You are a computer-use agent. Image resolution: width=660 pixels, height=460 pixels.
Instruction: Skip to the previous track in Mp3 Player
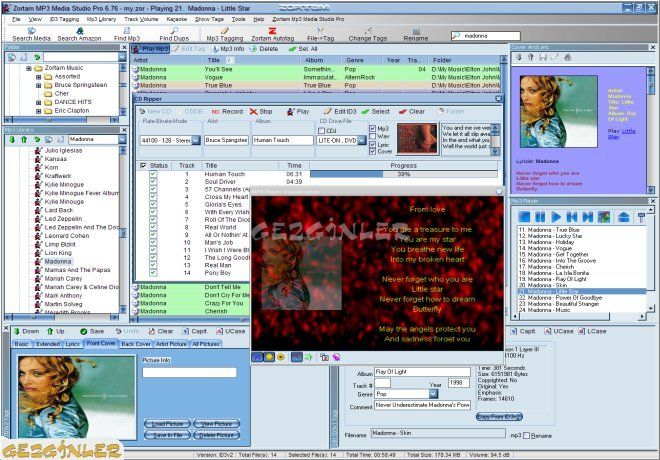pyautogui.click(x=572, y=217)
